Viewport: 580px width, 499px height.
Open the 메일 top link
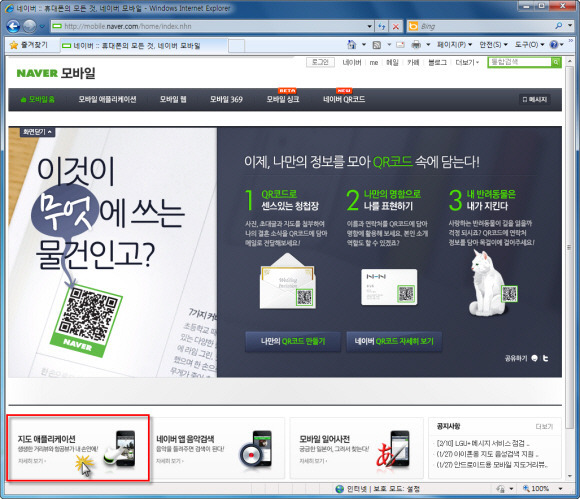pos(392,63)
